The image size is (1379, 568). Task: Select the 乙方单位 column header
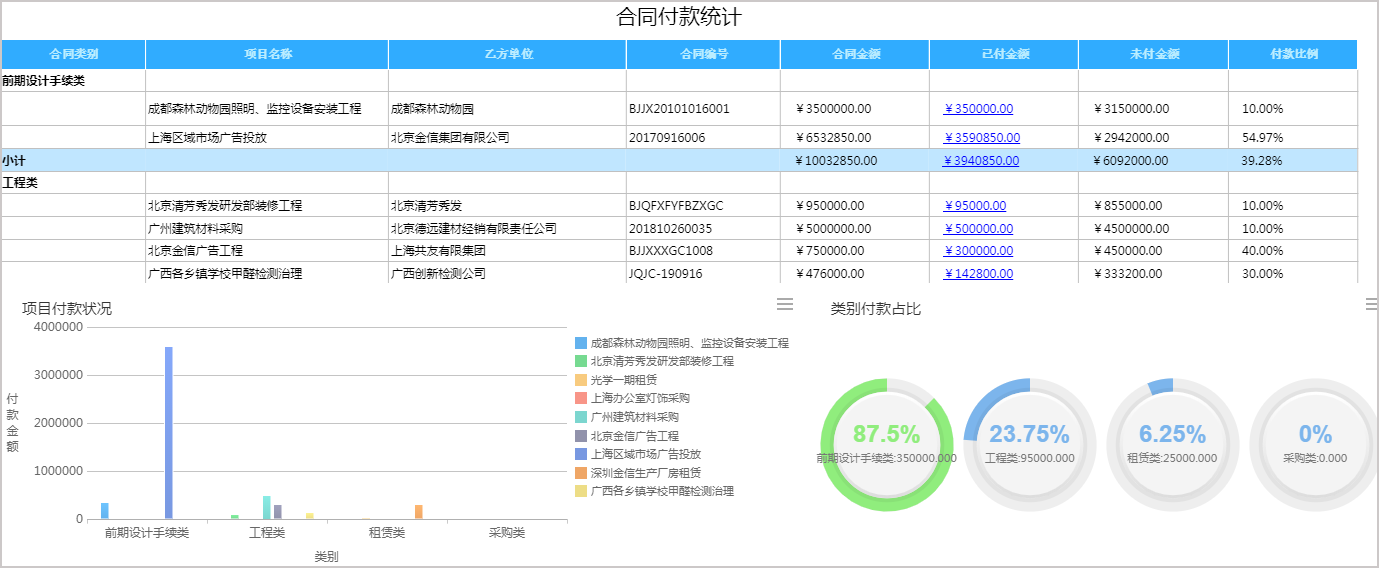(x=508, y=54)
